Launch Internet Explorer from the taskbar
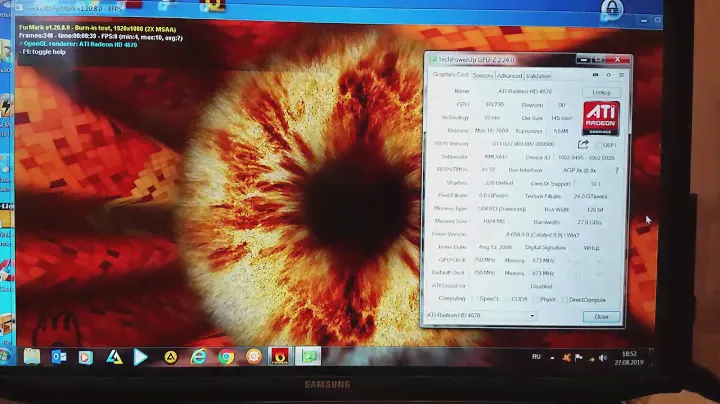Viewport: 720px width, 404px height. click(x=199, y=357)
